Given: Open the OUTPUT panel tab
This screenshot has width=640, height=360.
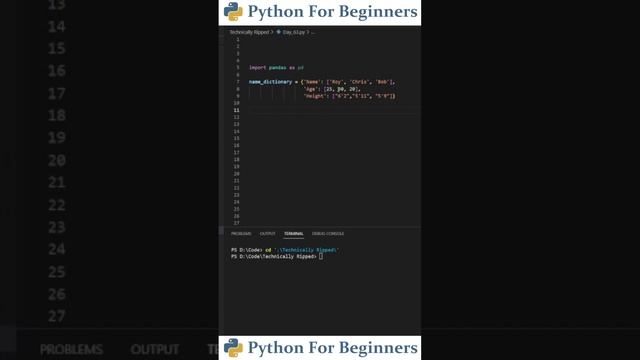Looking at the screenshot, I should click(267, 234).
